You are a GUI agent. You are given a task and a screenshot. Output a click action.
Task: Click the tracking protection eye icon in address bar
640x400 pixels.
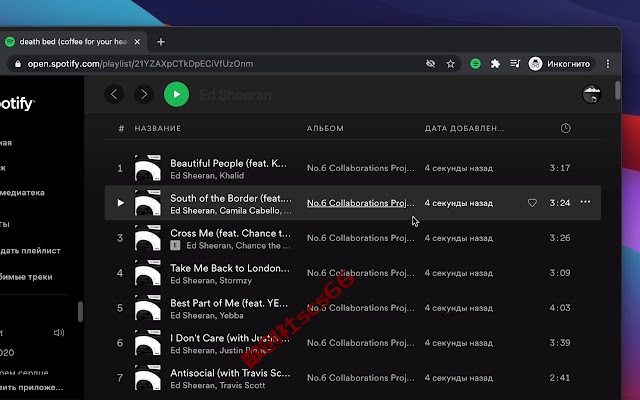430,64
